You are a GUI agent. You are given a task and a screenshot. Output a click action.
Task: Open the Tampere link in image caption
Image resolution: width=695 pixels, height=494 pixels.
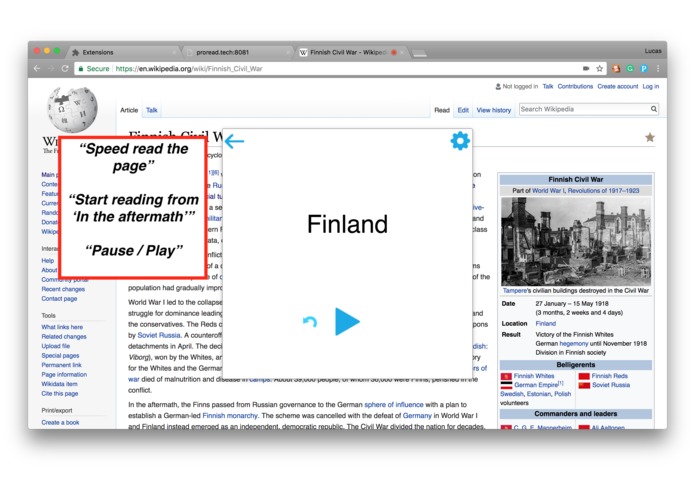pyautogui.click(x=515, y=291)
